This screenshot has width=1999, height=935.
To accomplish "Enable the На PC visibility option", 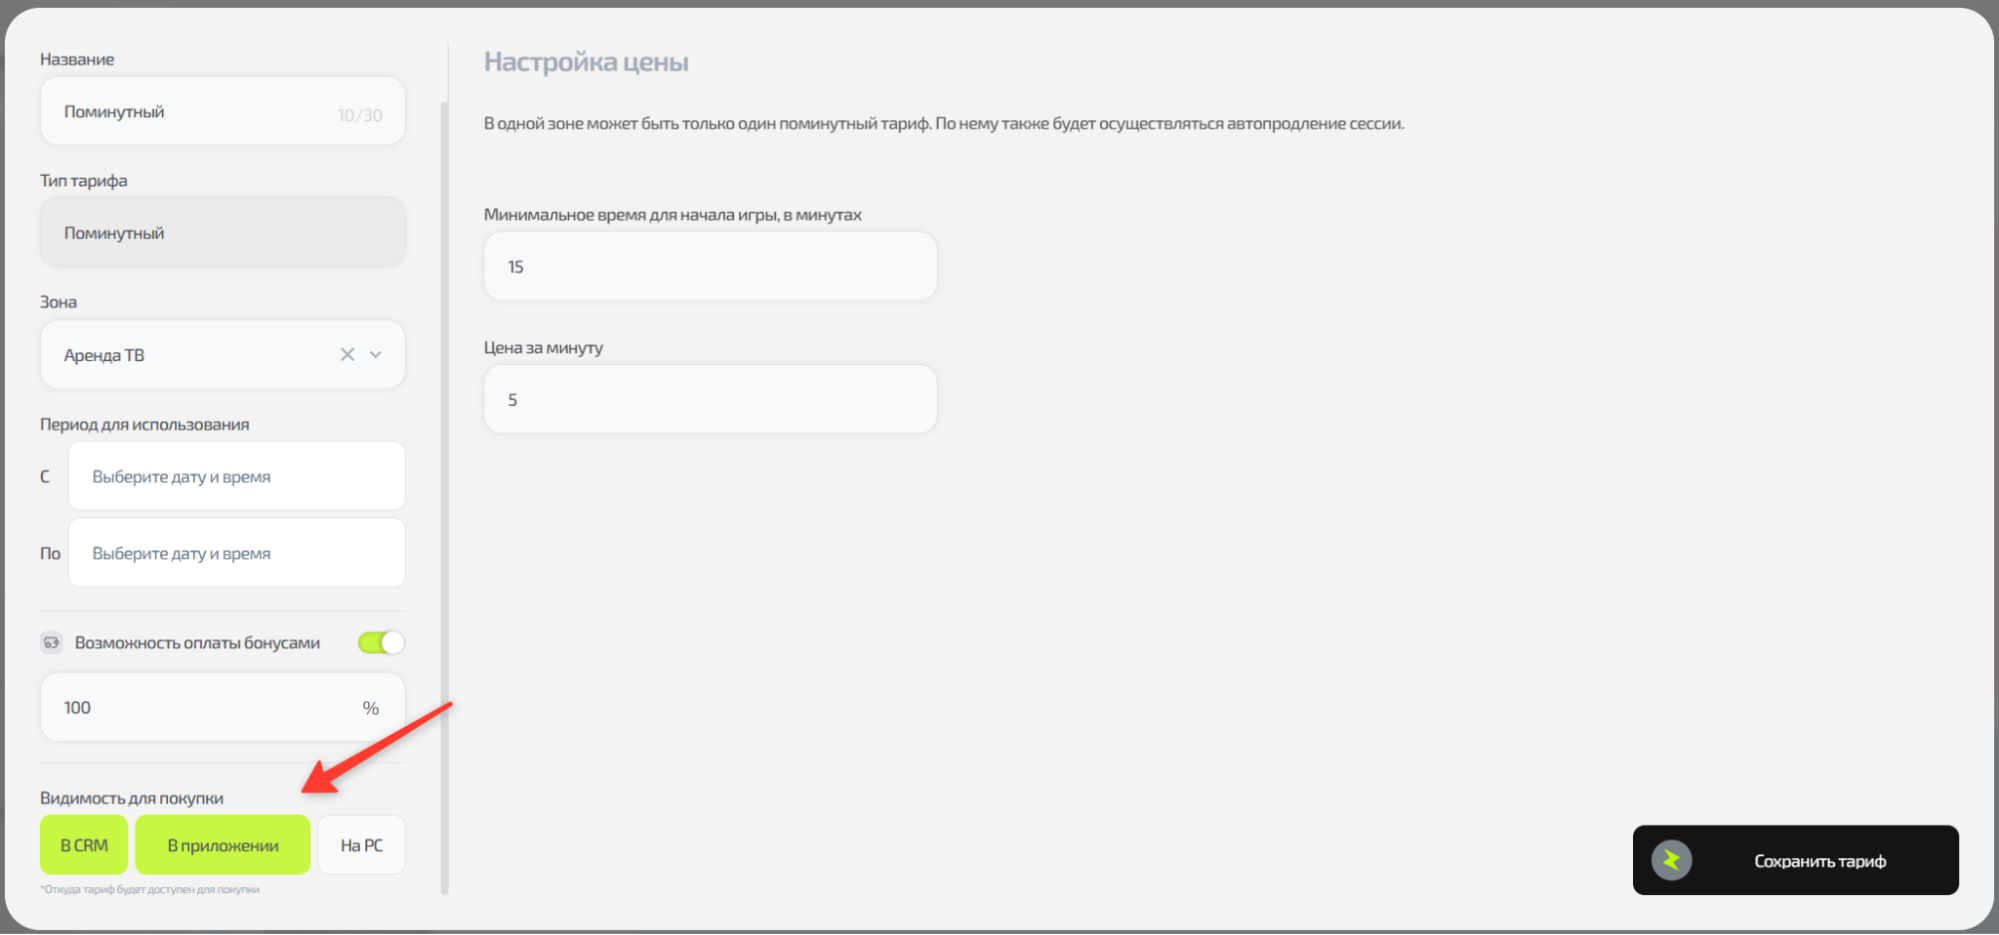I will click(x=361, y=845).
